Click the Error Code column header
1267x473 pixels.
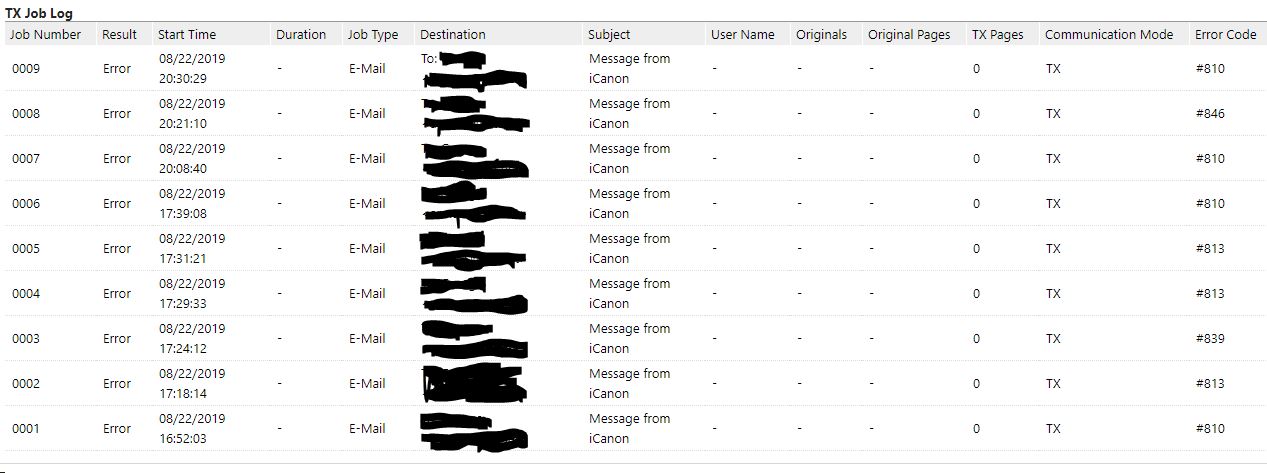1225,34
